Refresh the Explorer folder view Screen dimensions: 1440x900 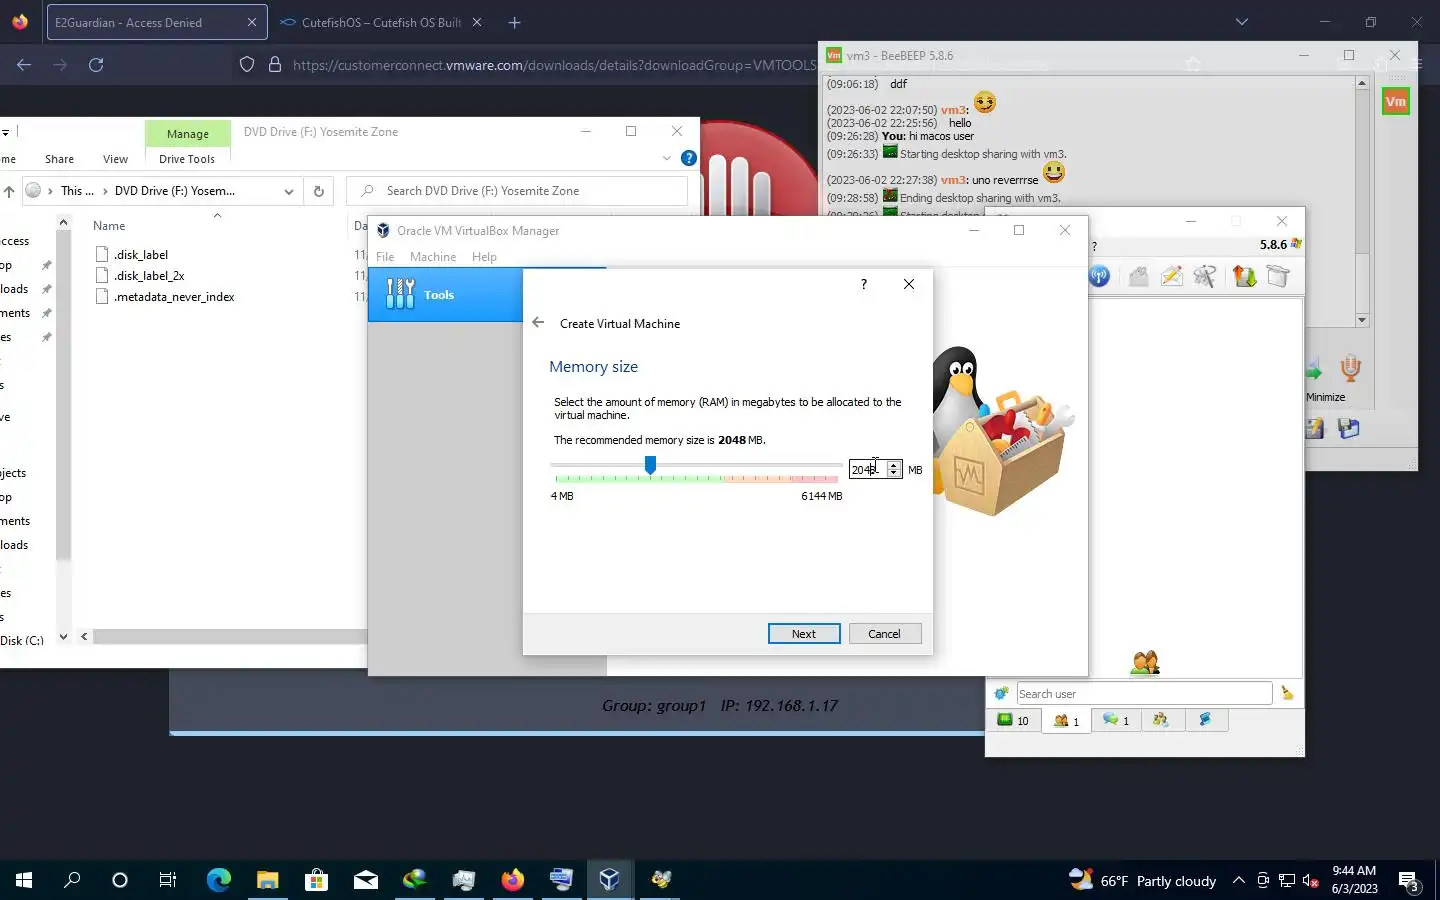click(319, 191)
